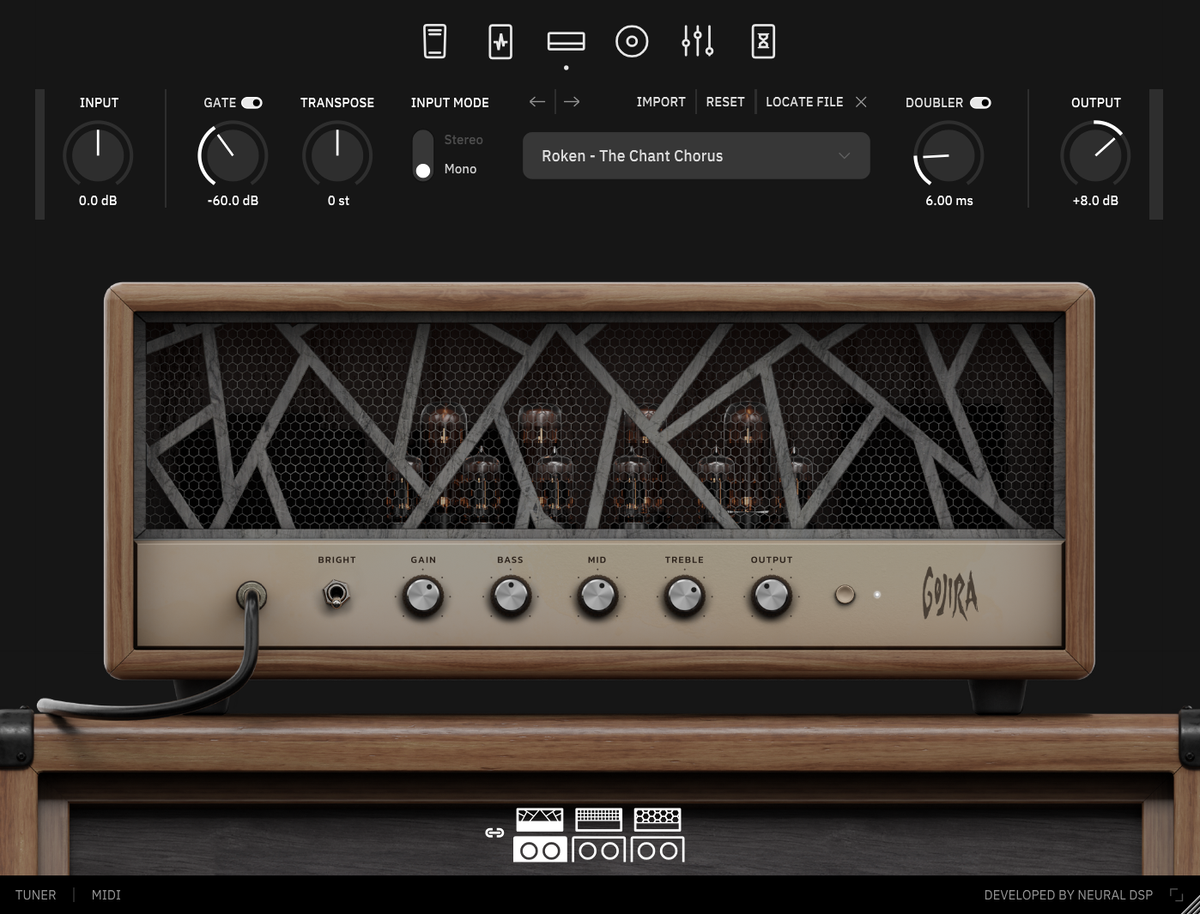Open the overdrive pedal section with waveform icon
1200x914 pixels.
point(500,42)
